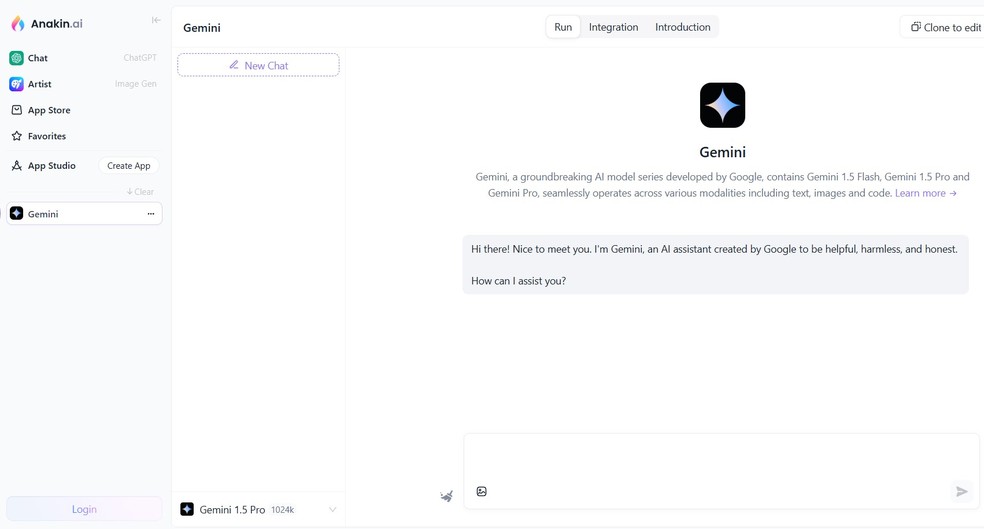Collapse the left sidebar with arrow icon
The height and width of the screenshot is (529, 984).
pyautogui.click(x=156, y=20)
